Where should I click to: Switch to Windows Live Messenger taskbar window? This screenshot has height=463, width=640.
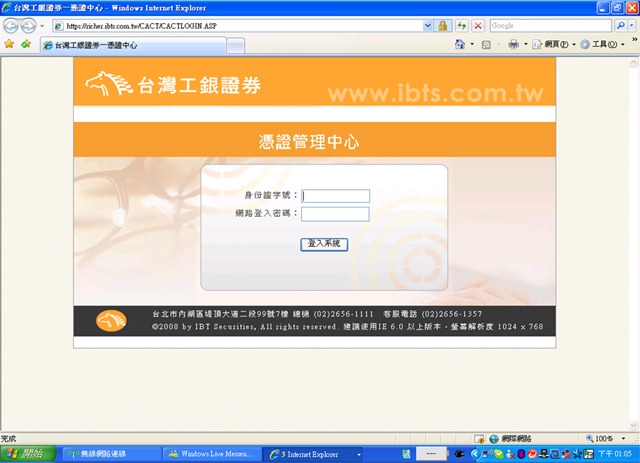(x=212, y=454)
